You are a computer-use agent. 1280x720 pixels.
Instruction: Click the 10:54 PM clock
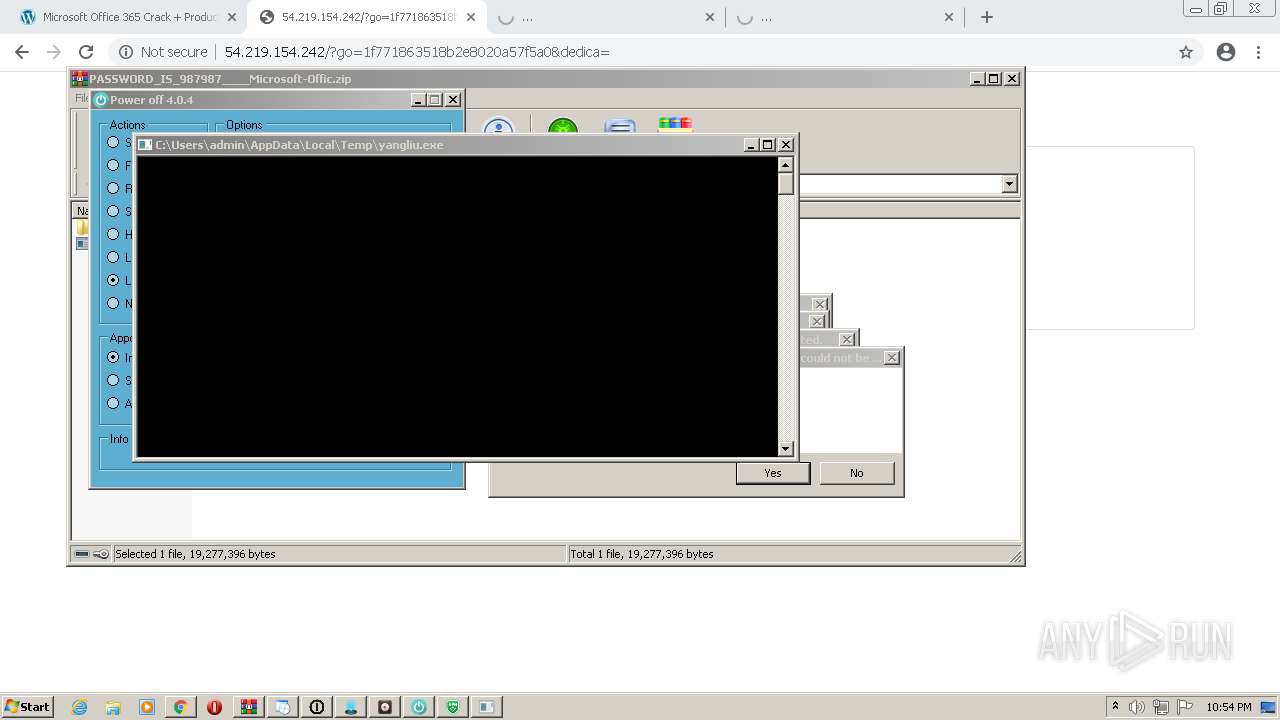point(1228,707)
